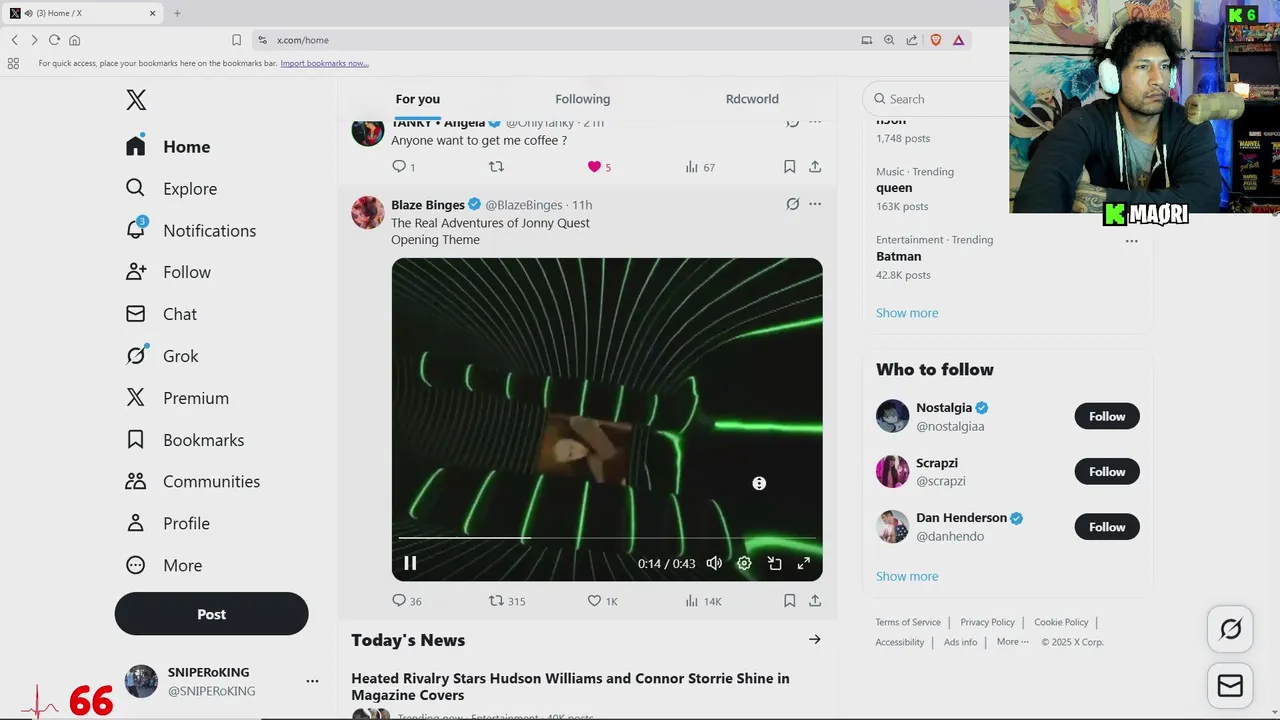Viewport: 1280px width, 720px height.
Task: Open Heated Rivalry Stars news headline
Action: (570, 686)
